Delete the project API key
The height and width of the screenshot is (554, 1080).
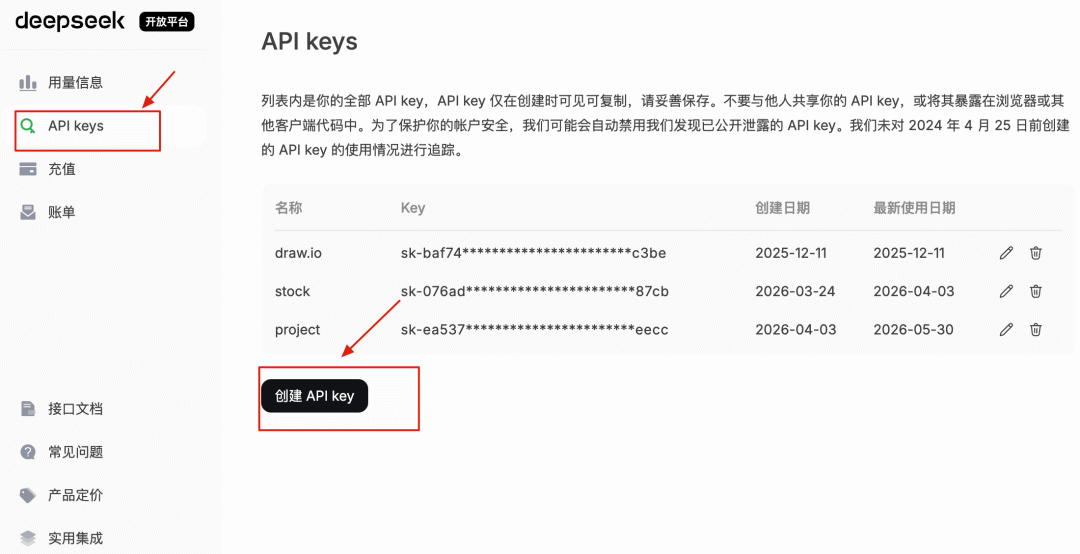coord(1035,329)
